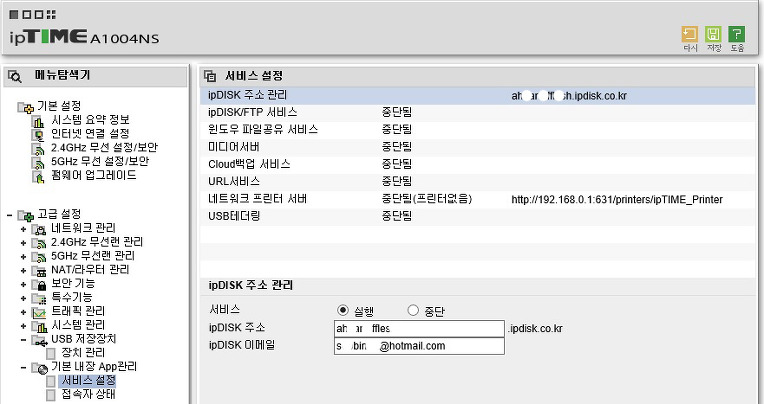Click the ipDISK 이메일 input field
The height and width of the screenshot is (404, 764).
419,346
